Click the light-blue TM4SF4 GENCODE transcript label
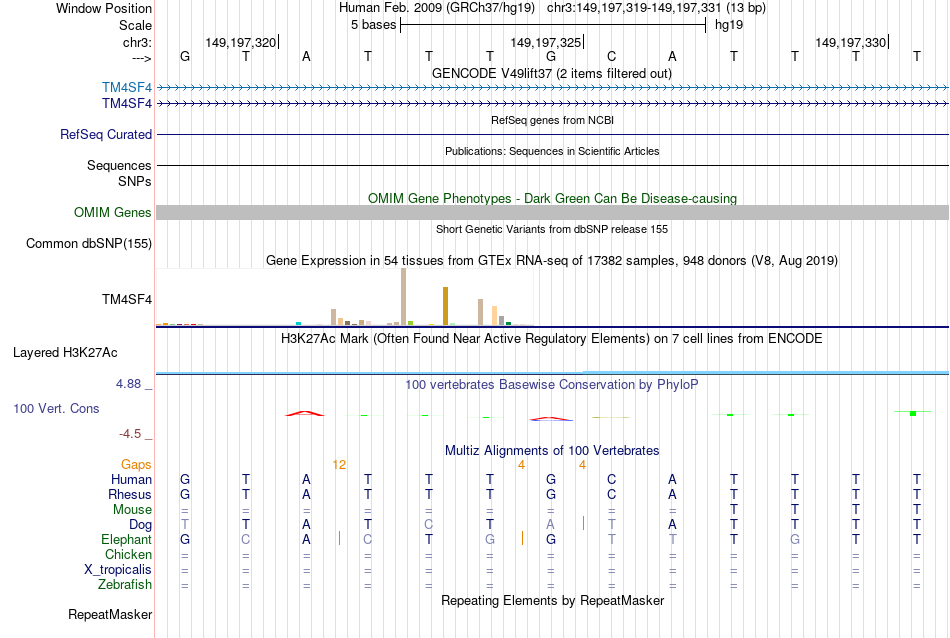Viewport: 950px width, 638px height. click(x=127, y=88)
